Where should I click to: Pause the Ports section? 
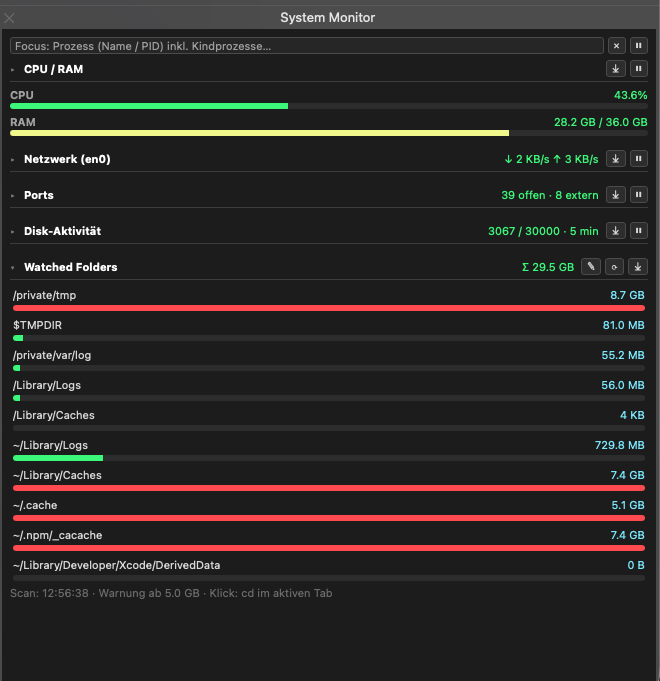coord(639,195)
